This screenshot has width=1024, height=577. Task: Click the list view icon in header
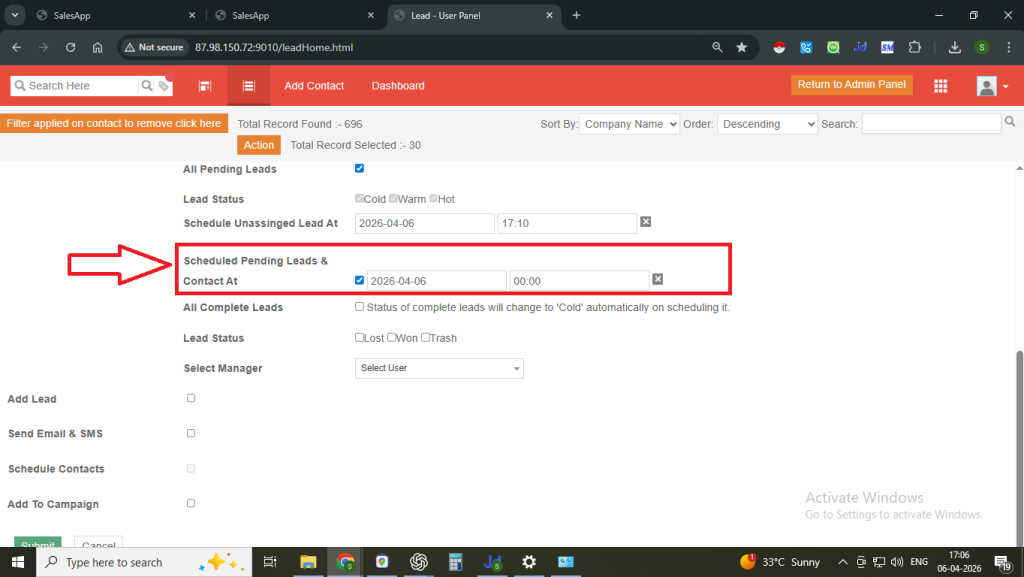[x=248, y=86]
